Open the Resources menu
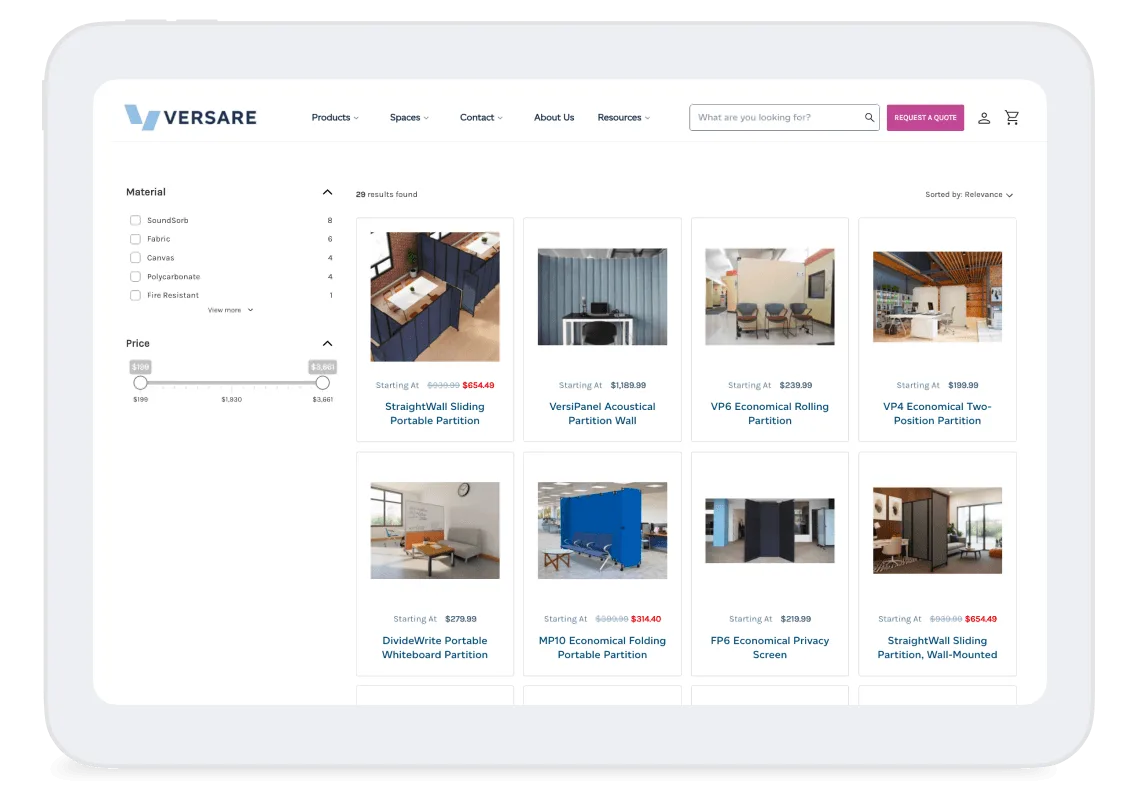Screen dimensions: 1139x803 [624, 118]
